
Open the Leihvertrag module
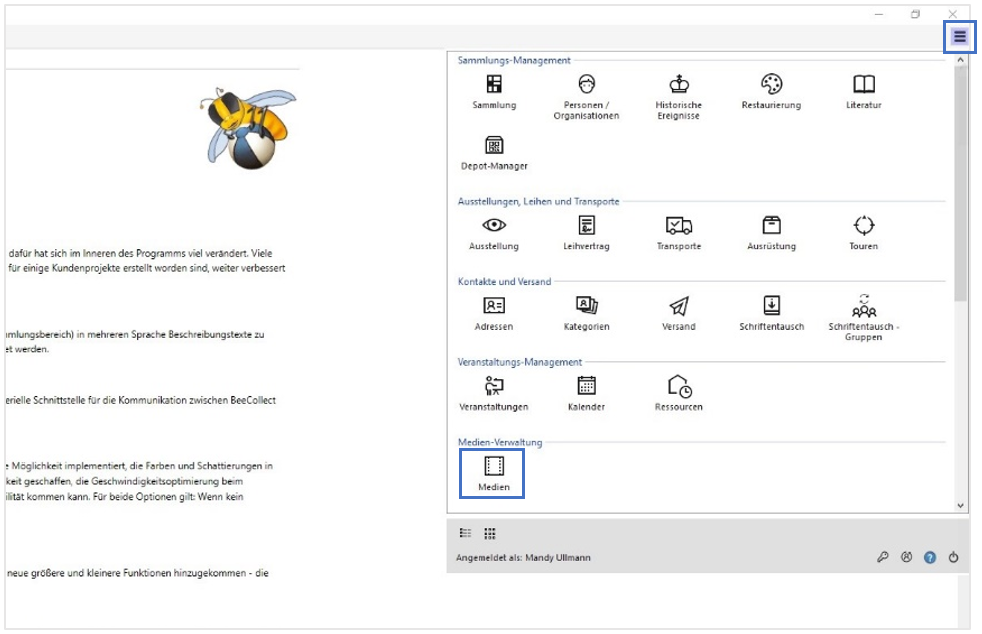[x=586, y=226]
